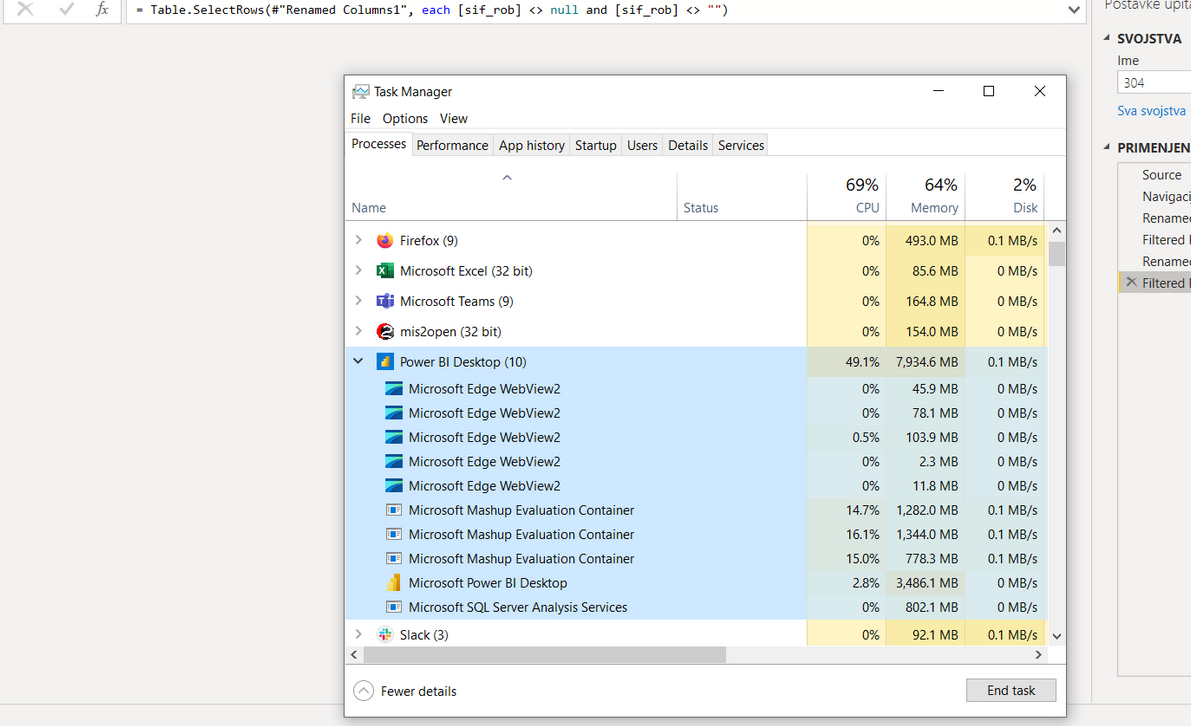
Task: Select the Processes tab
Action: (378, 144)
